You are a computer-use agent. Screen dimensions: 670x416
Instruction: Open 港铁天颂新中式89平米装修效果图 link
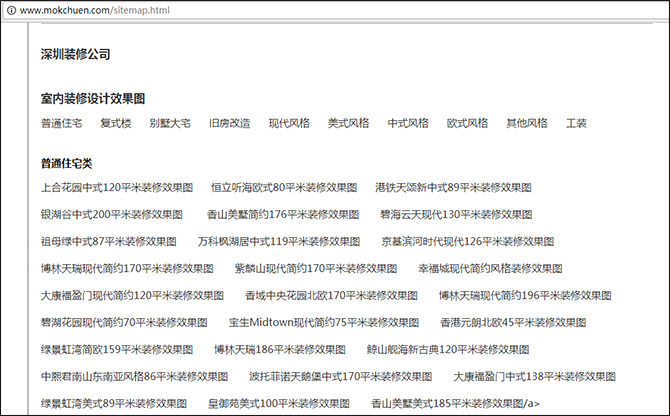click(453, 187)
